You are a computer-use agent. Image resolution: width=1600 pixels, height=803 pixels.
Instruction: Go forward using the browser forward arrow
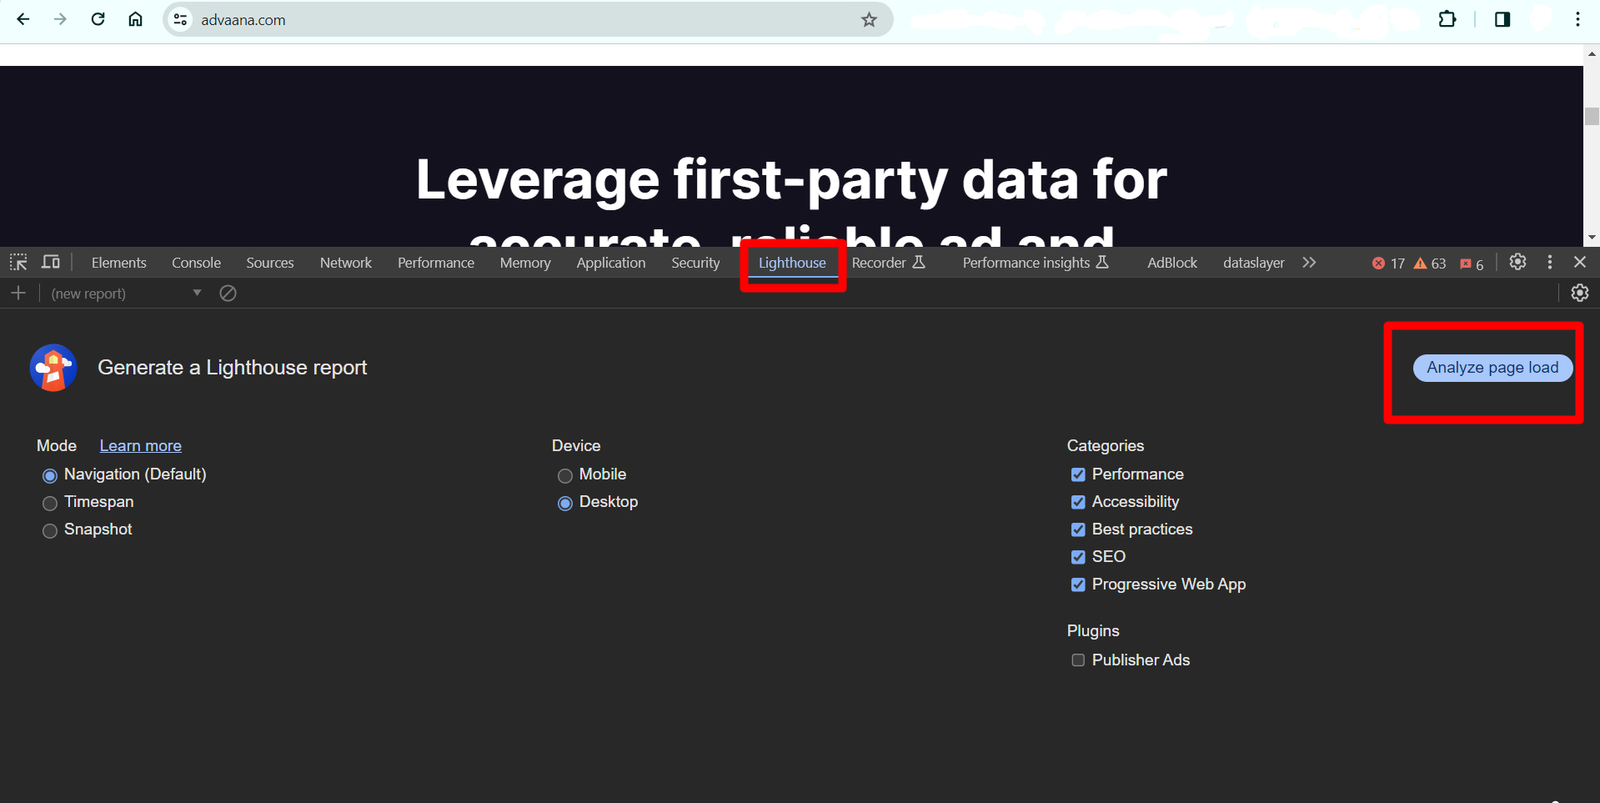pyautogui.click(x=60, y=19)
